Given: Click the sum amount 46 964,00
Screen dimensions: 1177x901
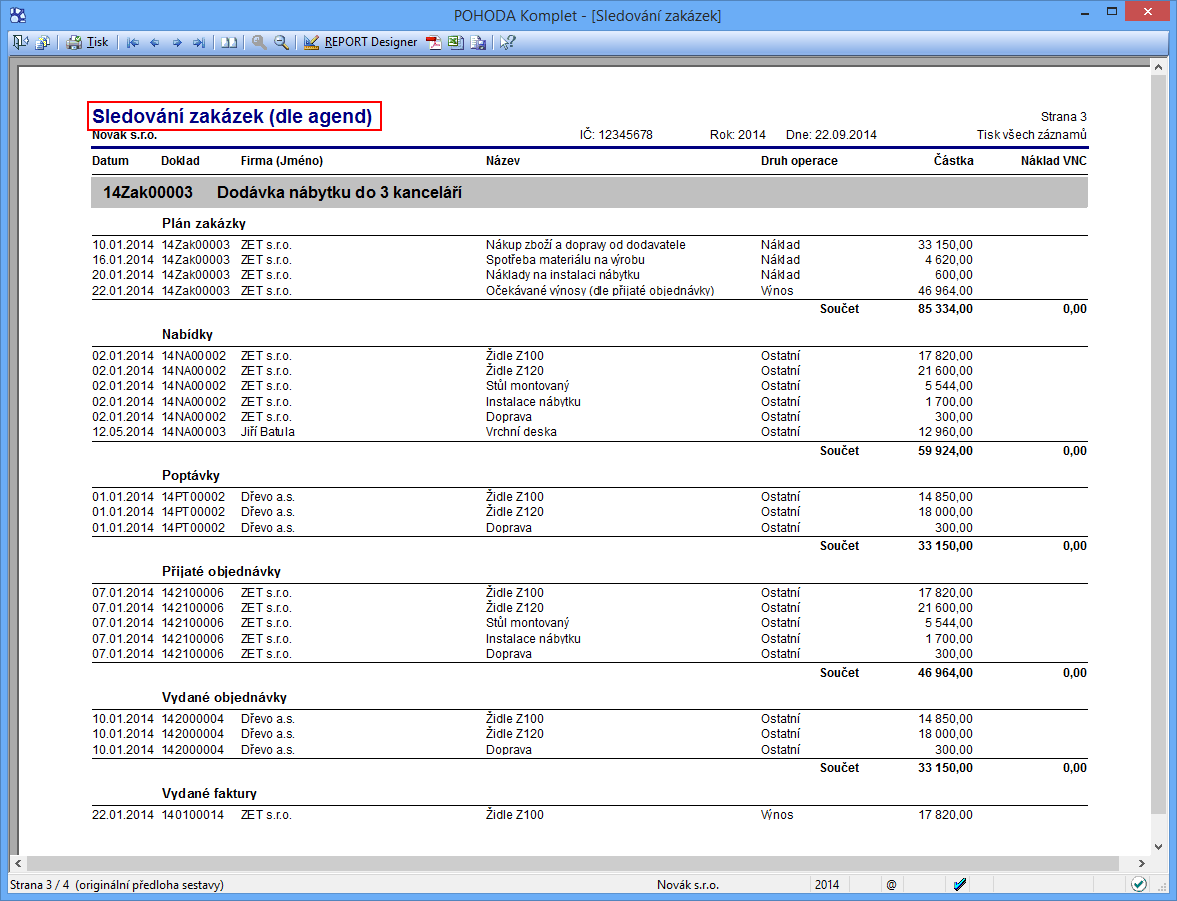Looking at the screenshot, I should coord(945,673).
